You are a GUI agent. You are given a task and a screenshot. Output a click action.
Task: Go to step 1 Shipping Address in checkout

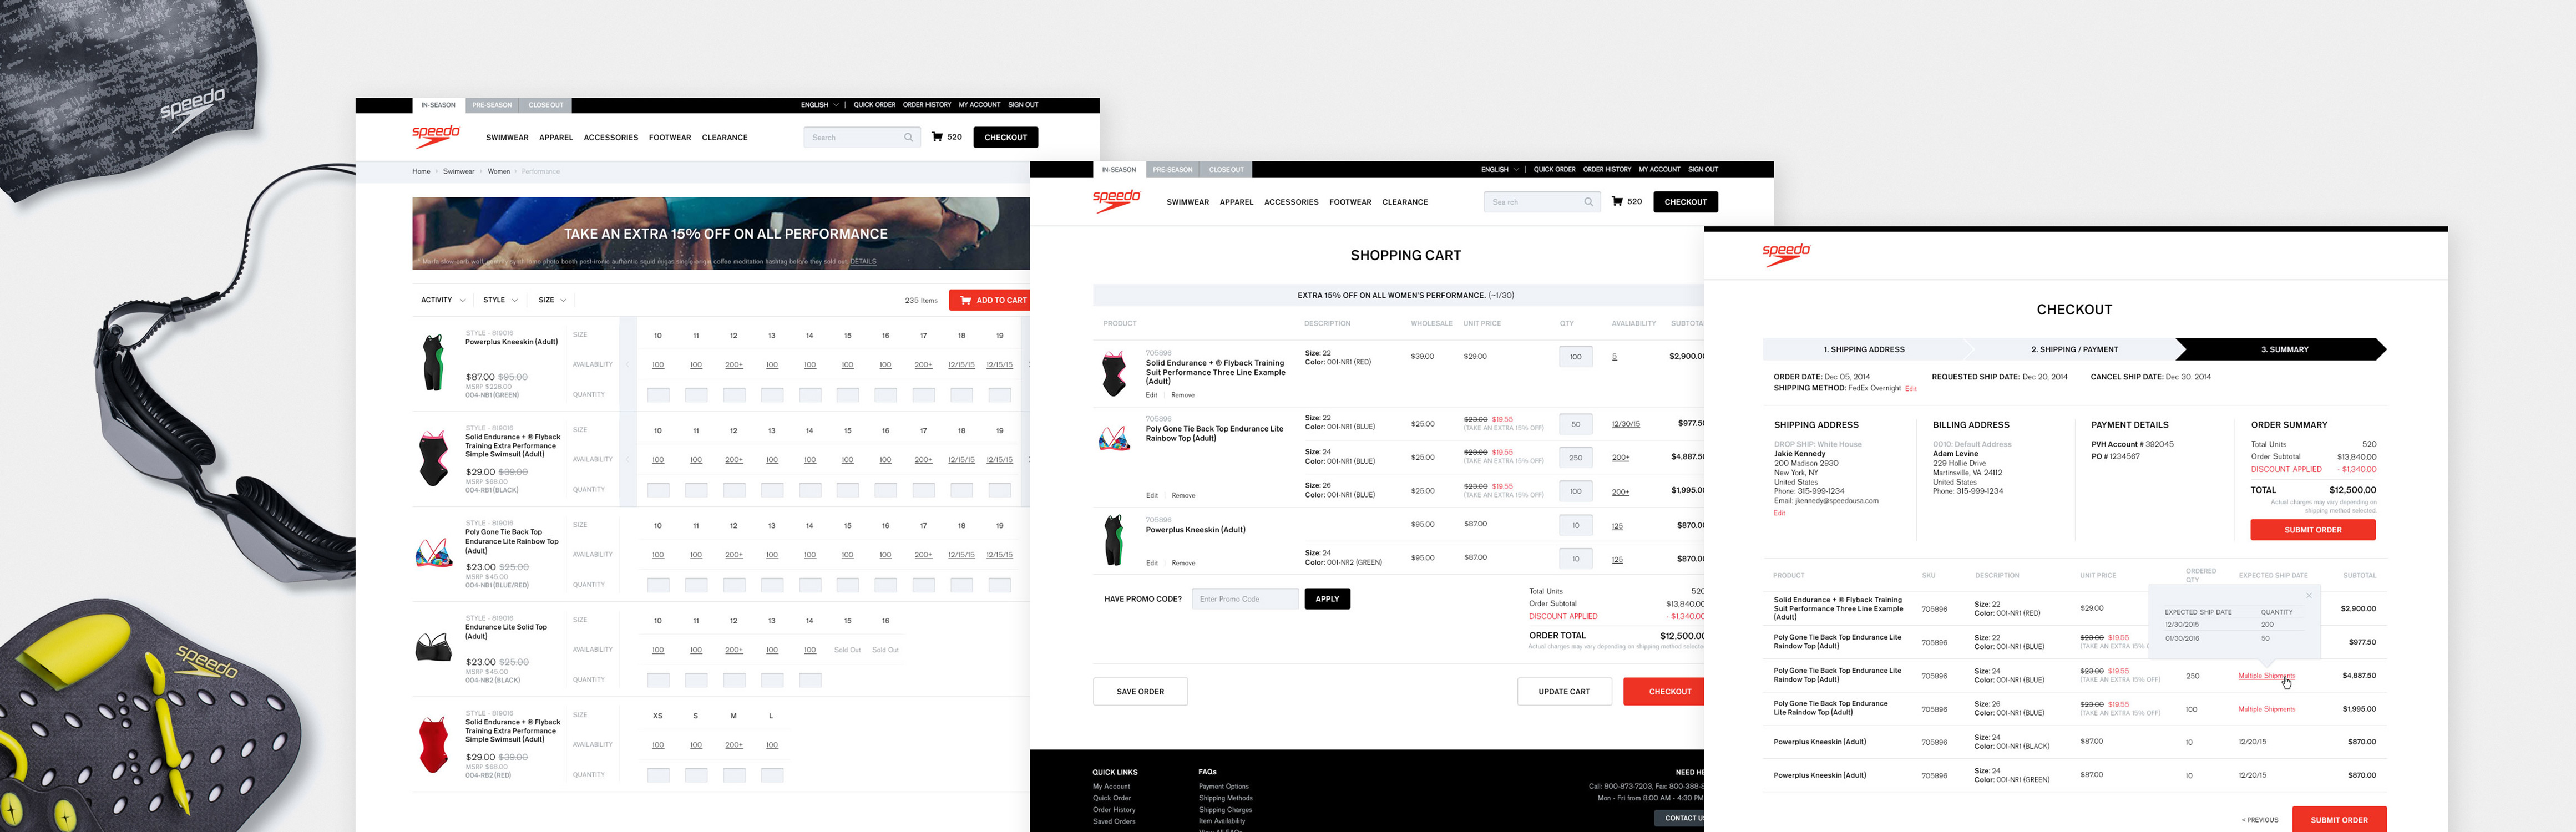(1864, 349)
